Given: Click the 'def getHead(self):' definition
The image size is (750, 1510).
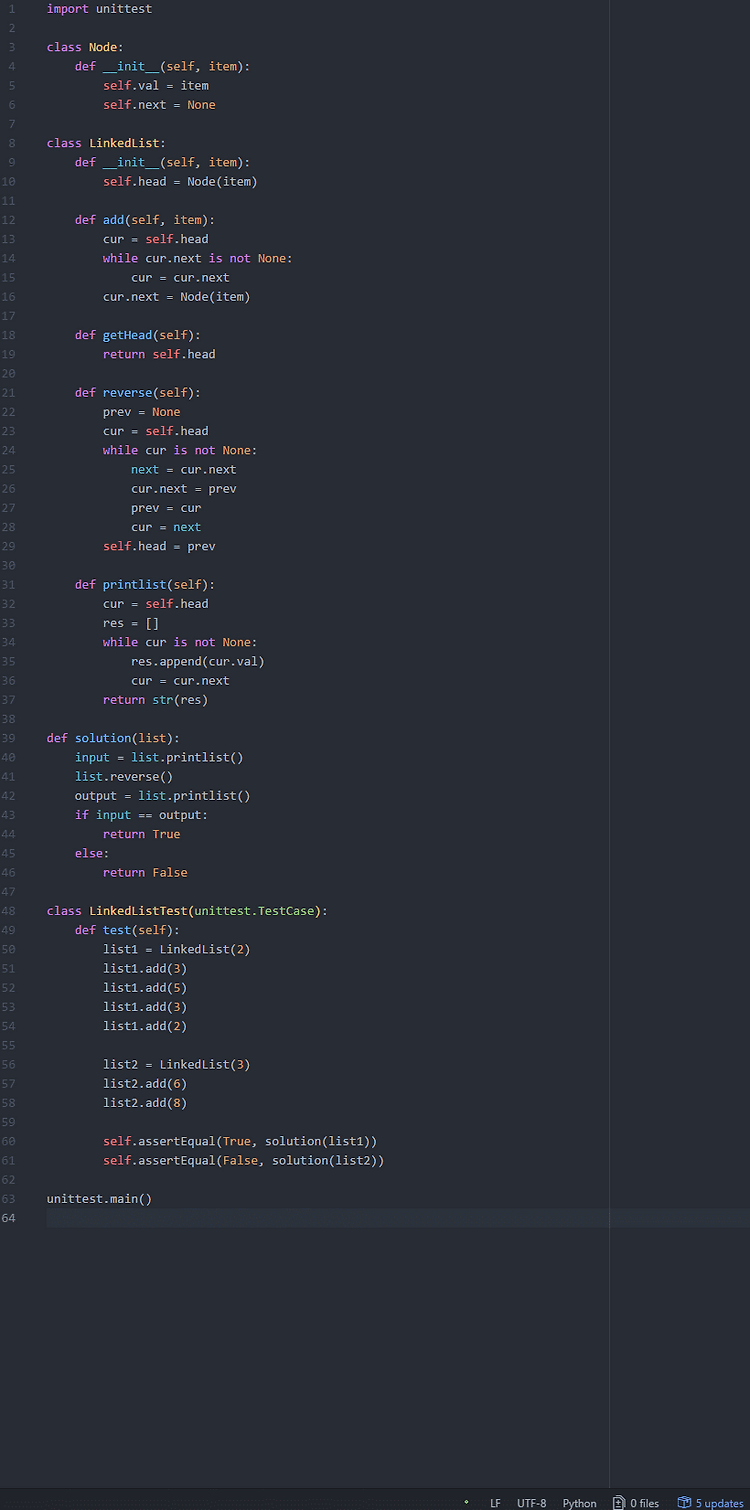Looking at the screenshot, I should 138,335.
